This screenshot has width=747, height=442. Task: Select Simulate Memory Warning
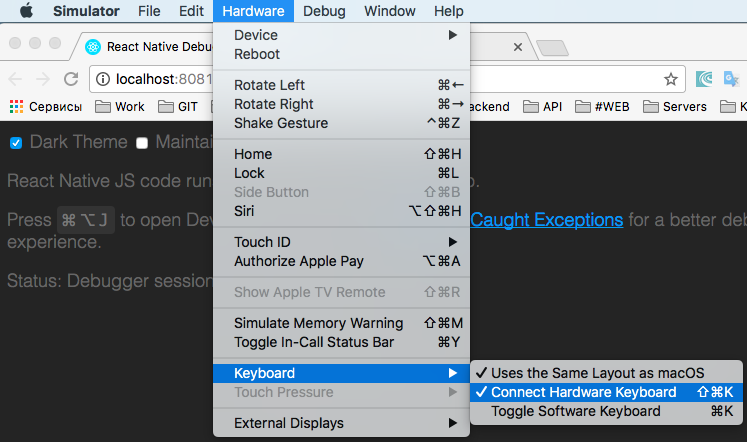341,323
